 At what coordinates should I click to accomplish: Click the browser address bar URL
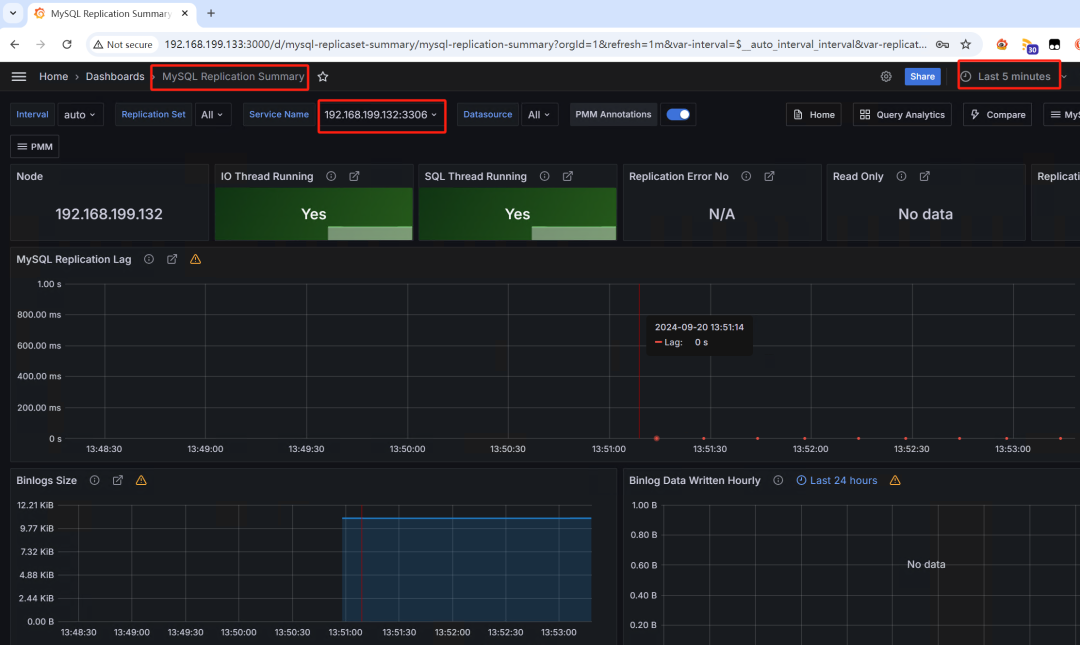546,44
